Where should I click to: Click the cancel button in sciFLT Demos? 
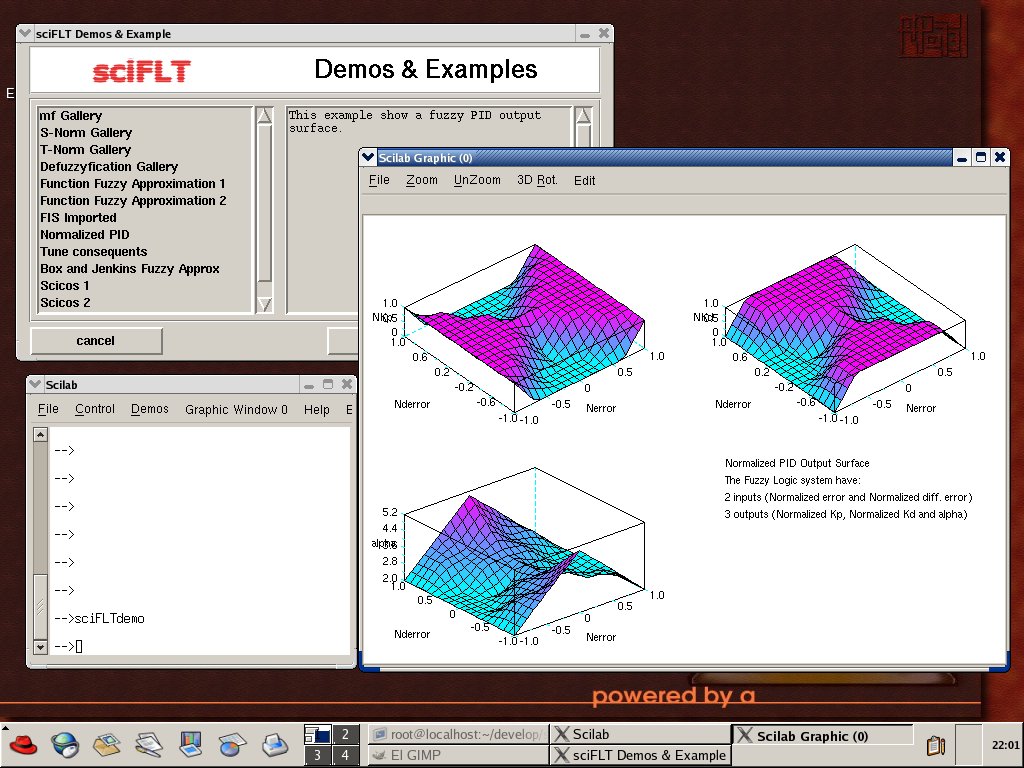(96, 341)
